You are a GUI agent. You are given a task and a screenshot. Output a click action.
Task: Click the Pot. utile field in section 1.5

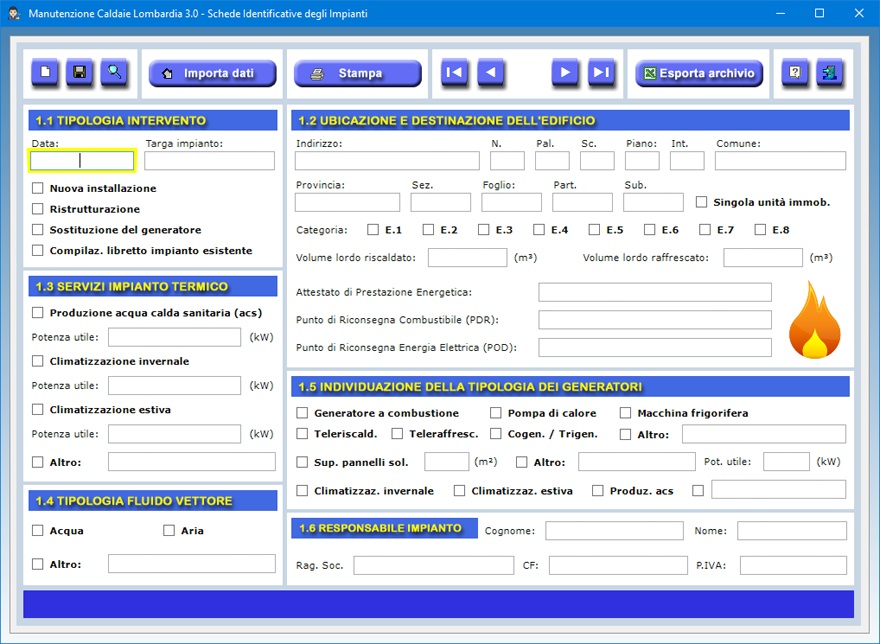click(786, 462)
